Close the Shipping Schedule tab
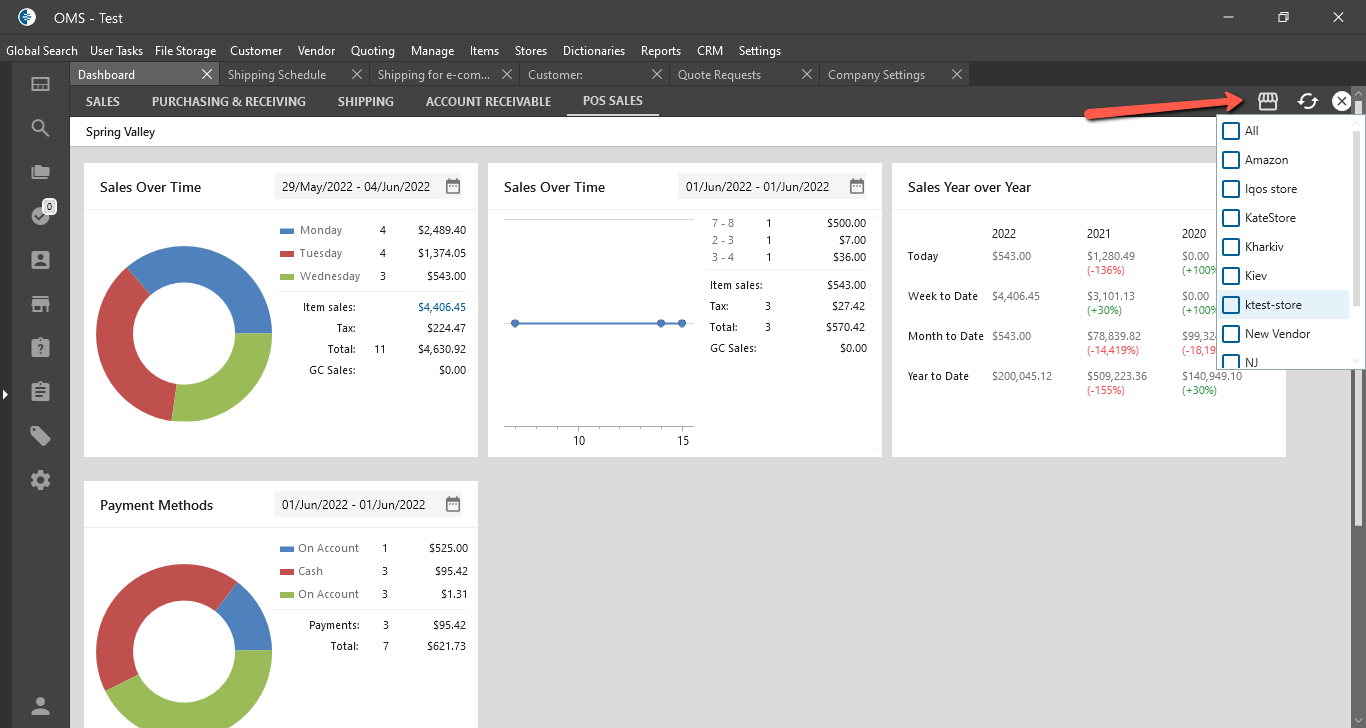Image resolution: width=1366 pixels, height=728 pixels. point(357,75)
